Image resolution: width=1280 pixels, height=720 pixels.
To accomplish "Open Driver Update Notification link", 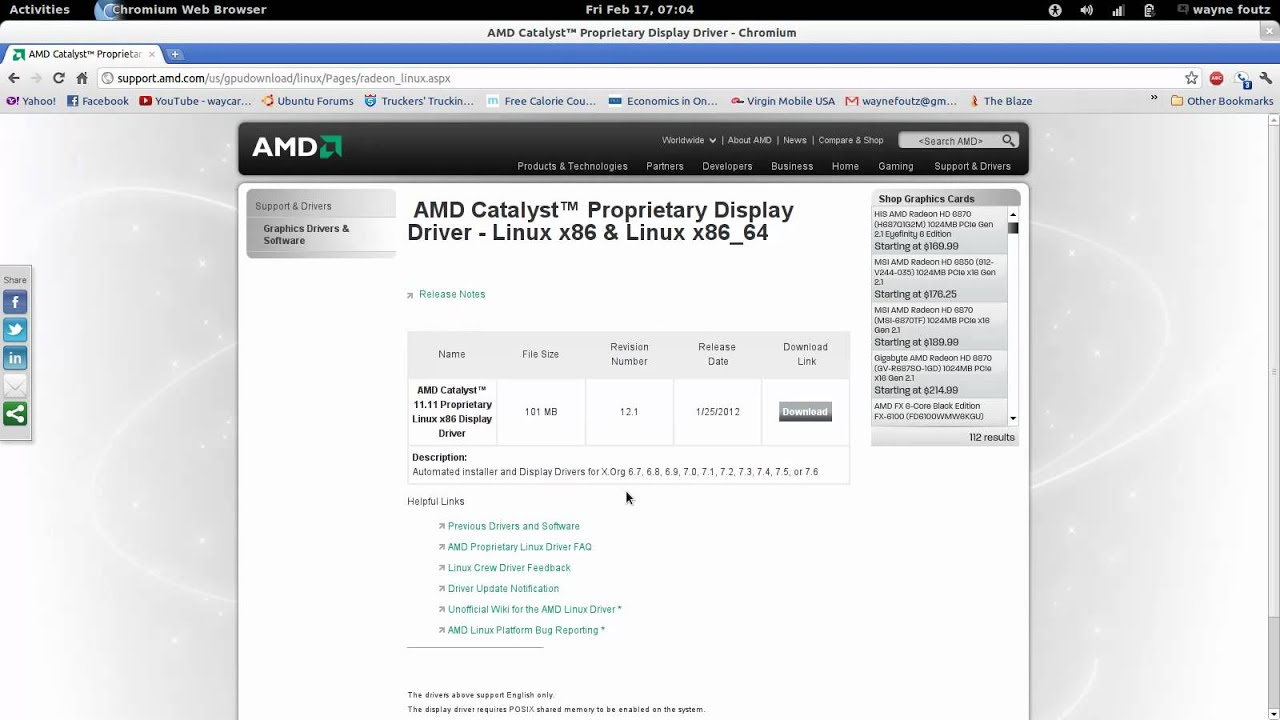I will [503, 589].
